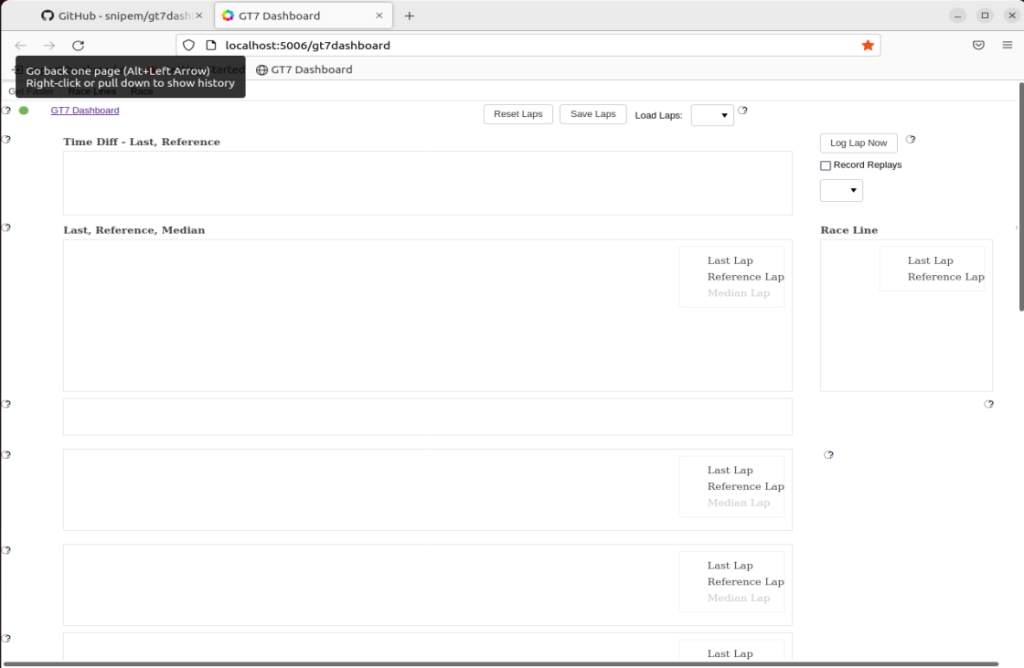Open a new tab with the plus icon

click(x=409, y=16)
